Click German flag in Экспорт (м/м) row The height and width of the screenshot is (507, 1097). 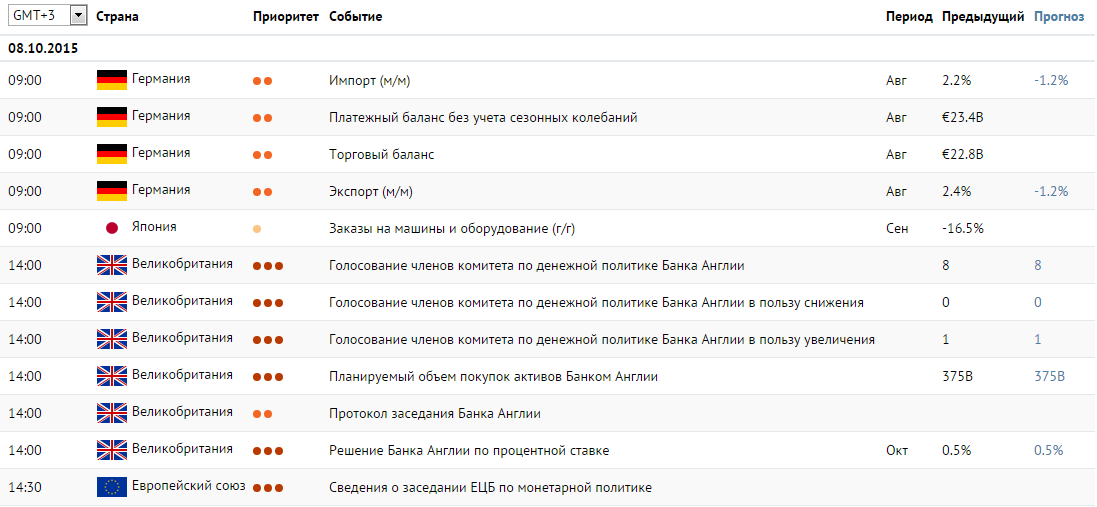(111, 190)
